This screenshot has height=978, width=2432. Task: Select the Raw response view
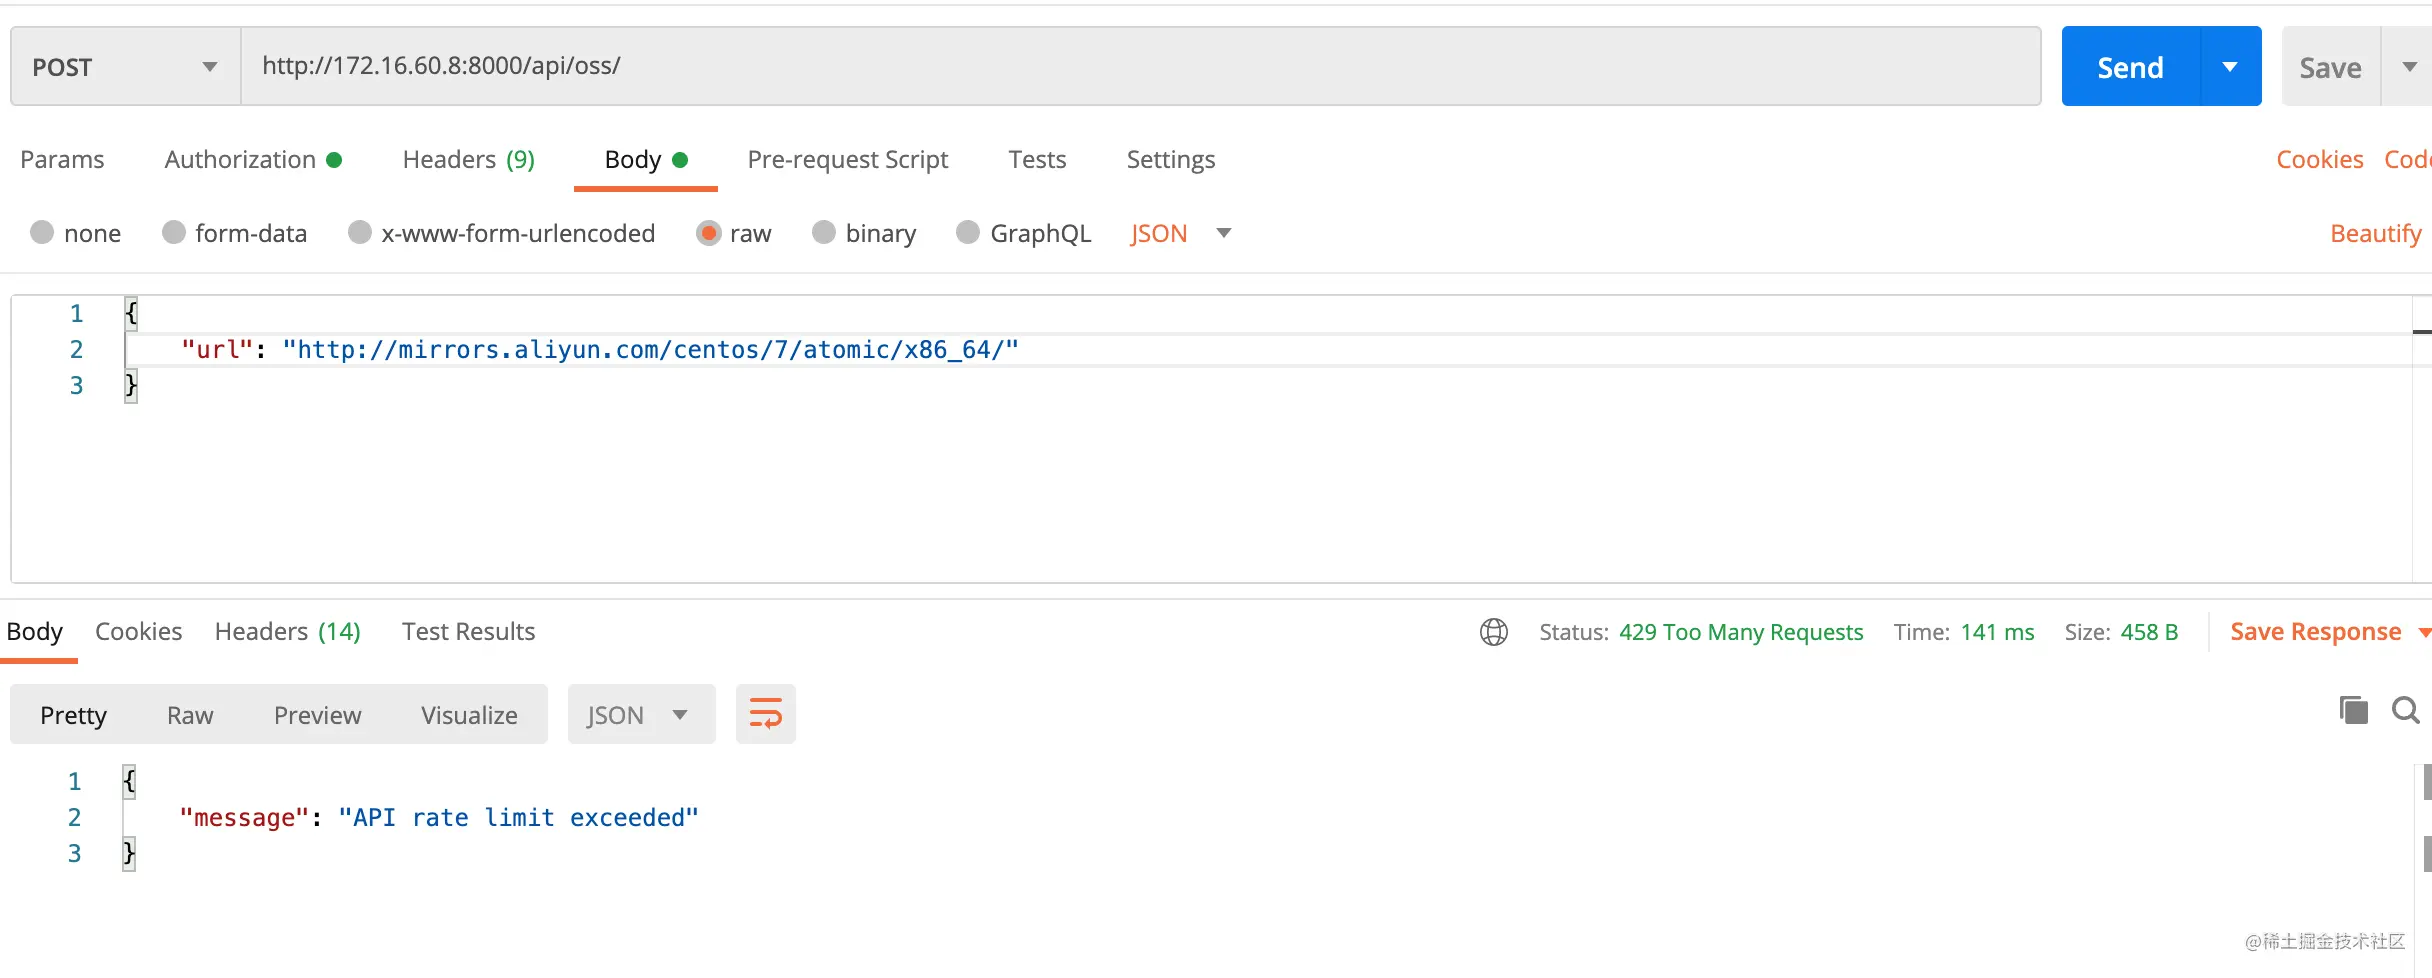(190, 714)
